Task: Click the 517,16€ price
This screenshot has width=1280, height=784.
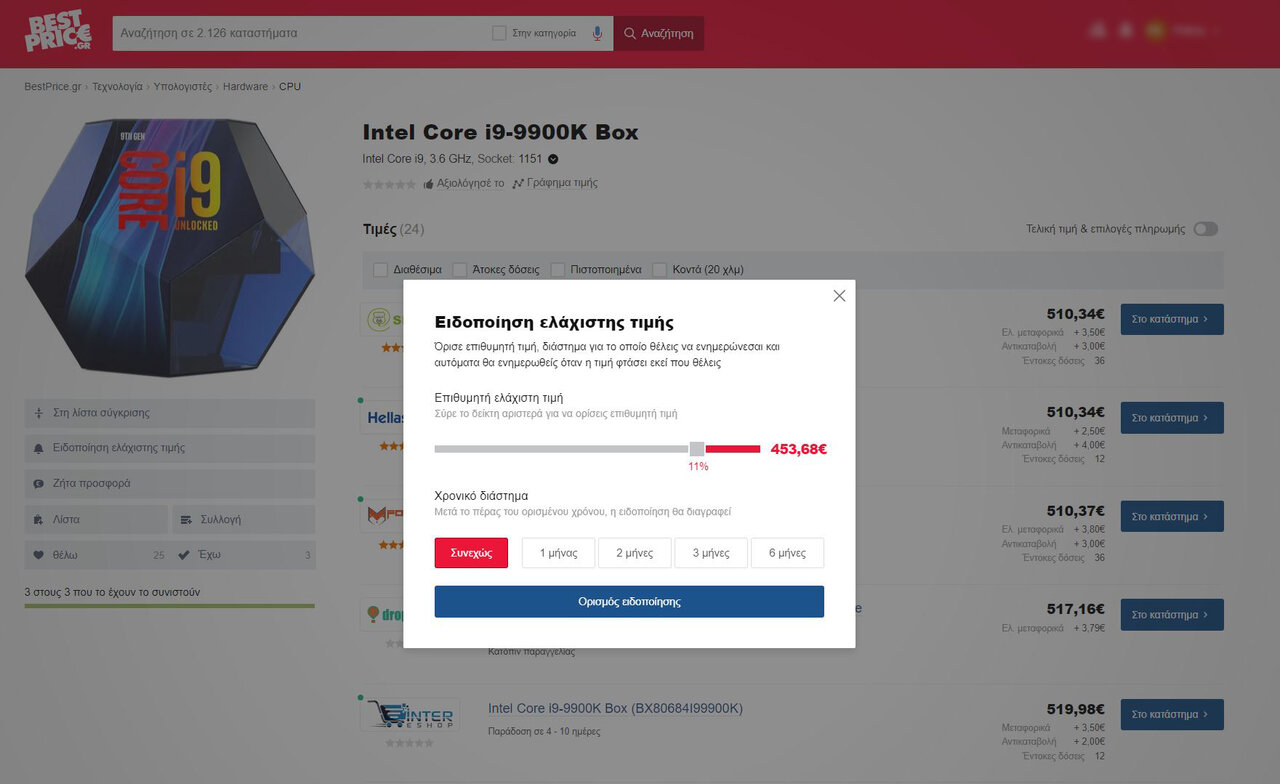Action: click(x=1076, y=609)
